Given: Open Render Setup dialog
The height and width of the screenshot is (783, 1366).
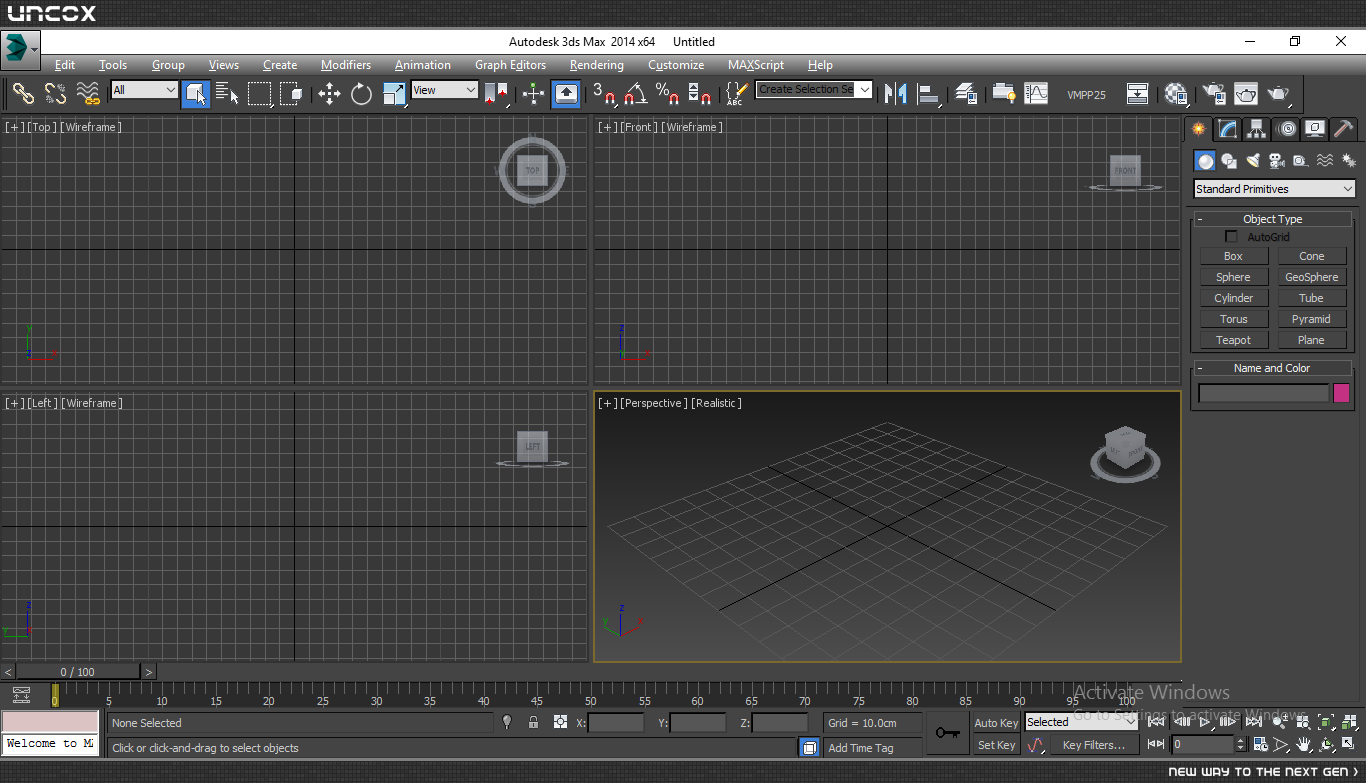Looking at the screenshot, I should (1213, 93).
